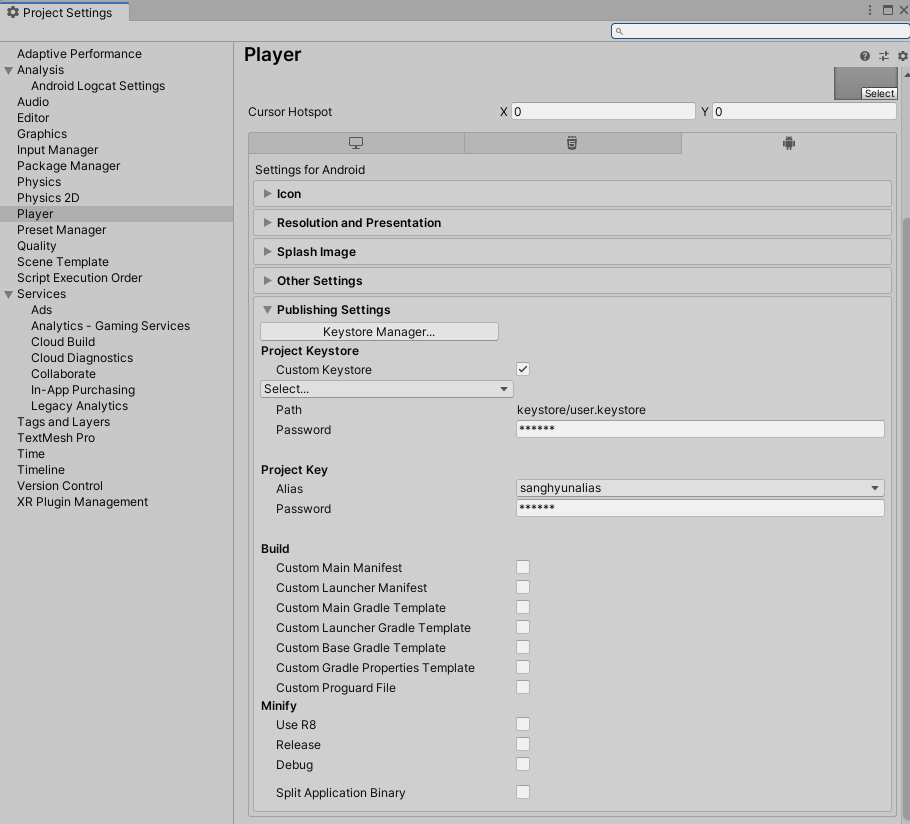Viewport: 910px width, 824px height.
Task: Open the Keystore Manager
Action: tap(379, 331)
